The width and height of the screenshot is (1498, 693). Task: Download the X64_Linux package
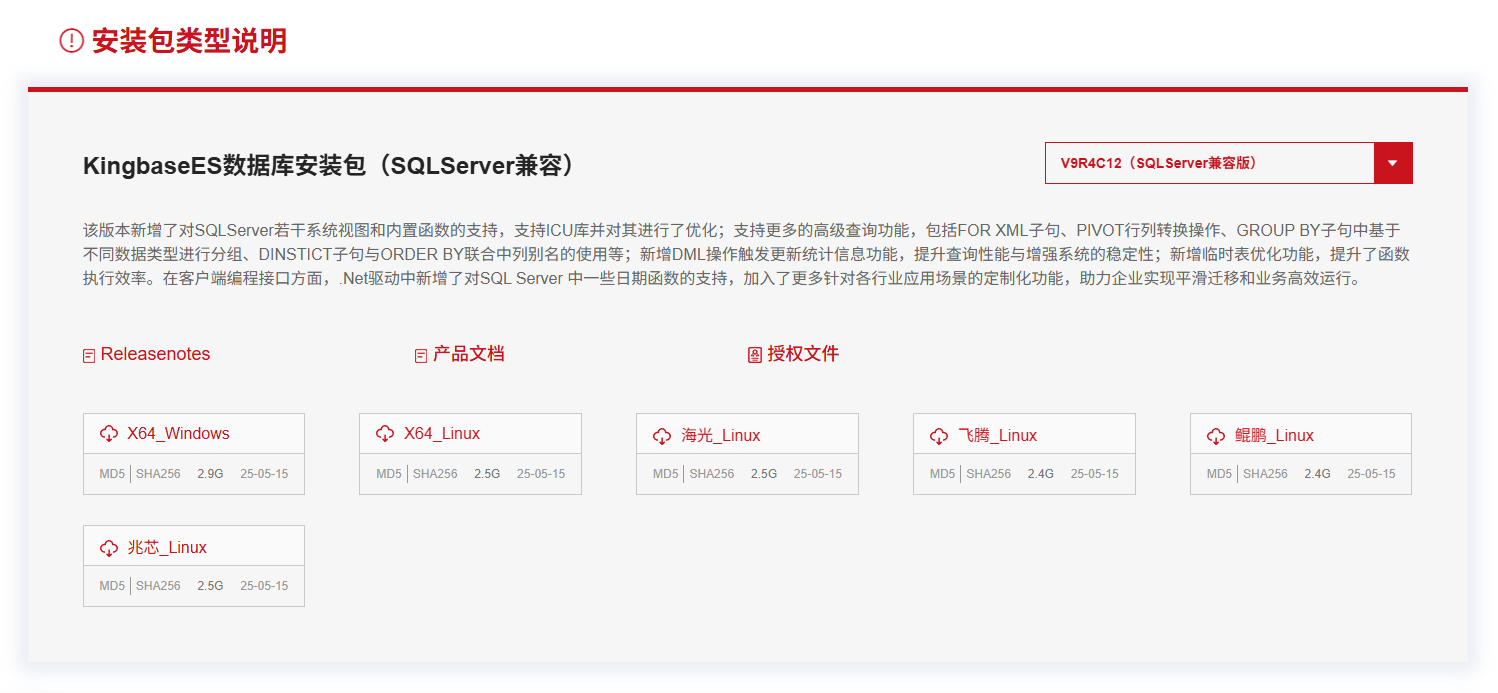pos(442,433)
